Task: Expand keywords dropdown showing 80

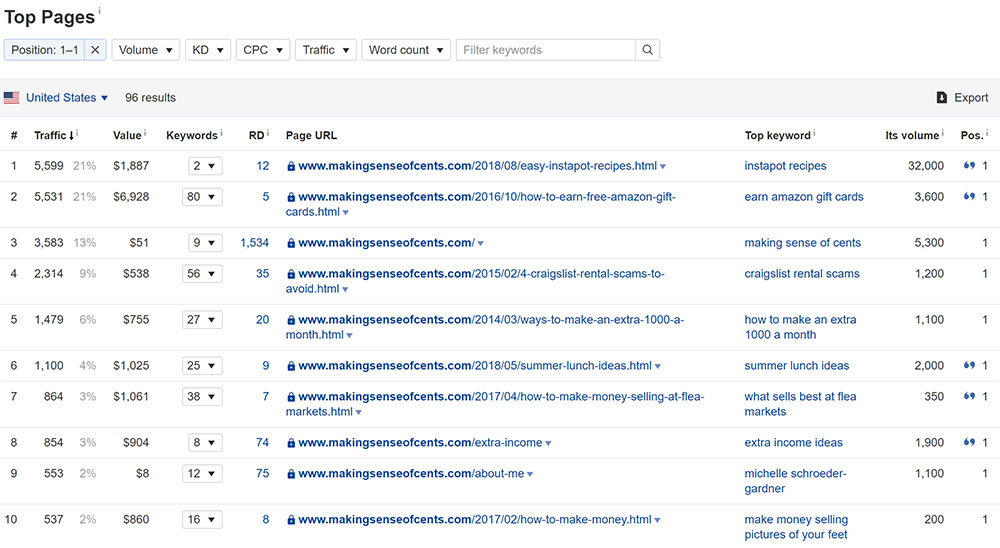Action: 202,196
